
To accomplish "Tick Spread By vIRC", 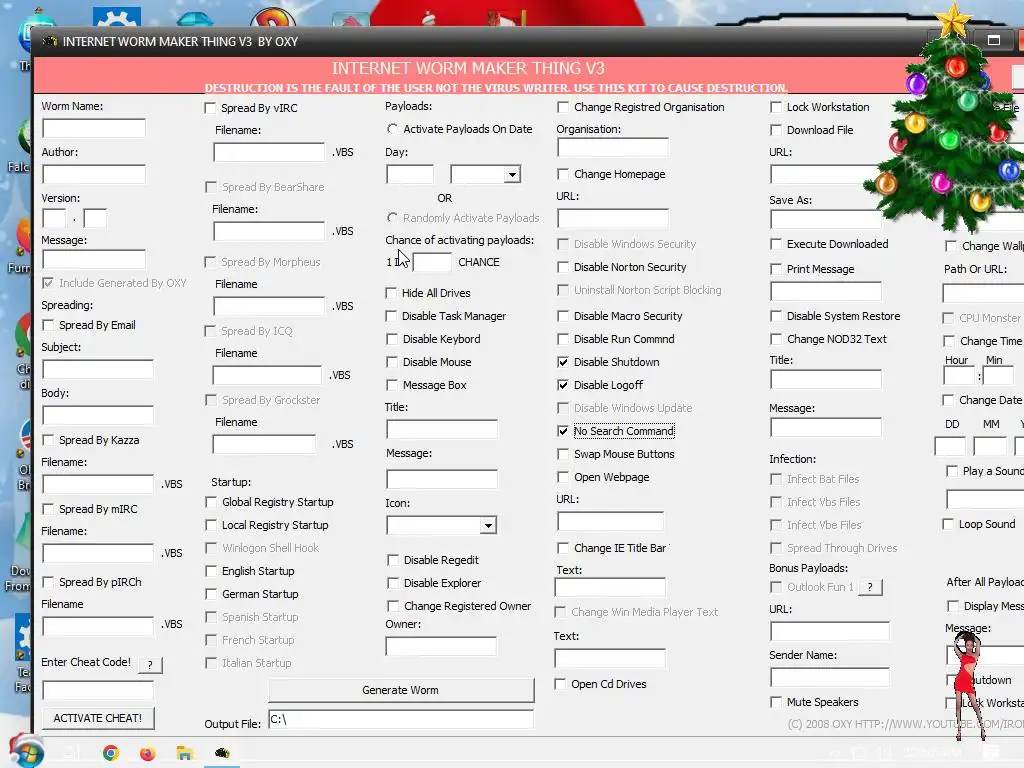I will pos(210,108).
